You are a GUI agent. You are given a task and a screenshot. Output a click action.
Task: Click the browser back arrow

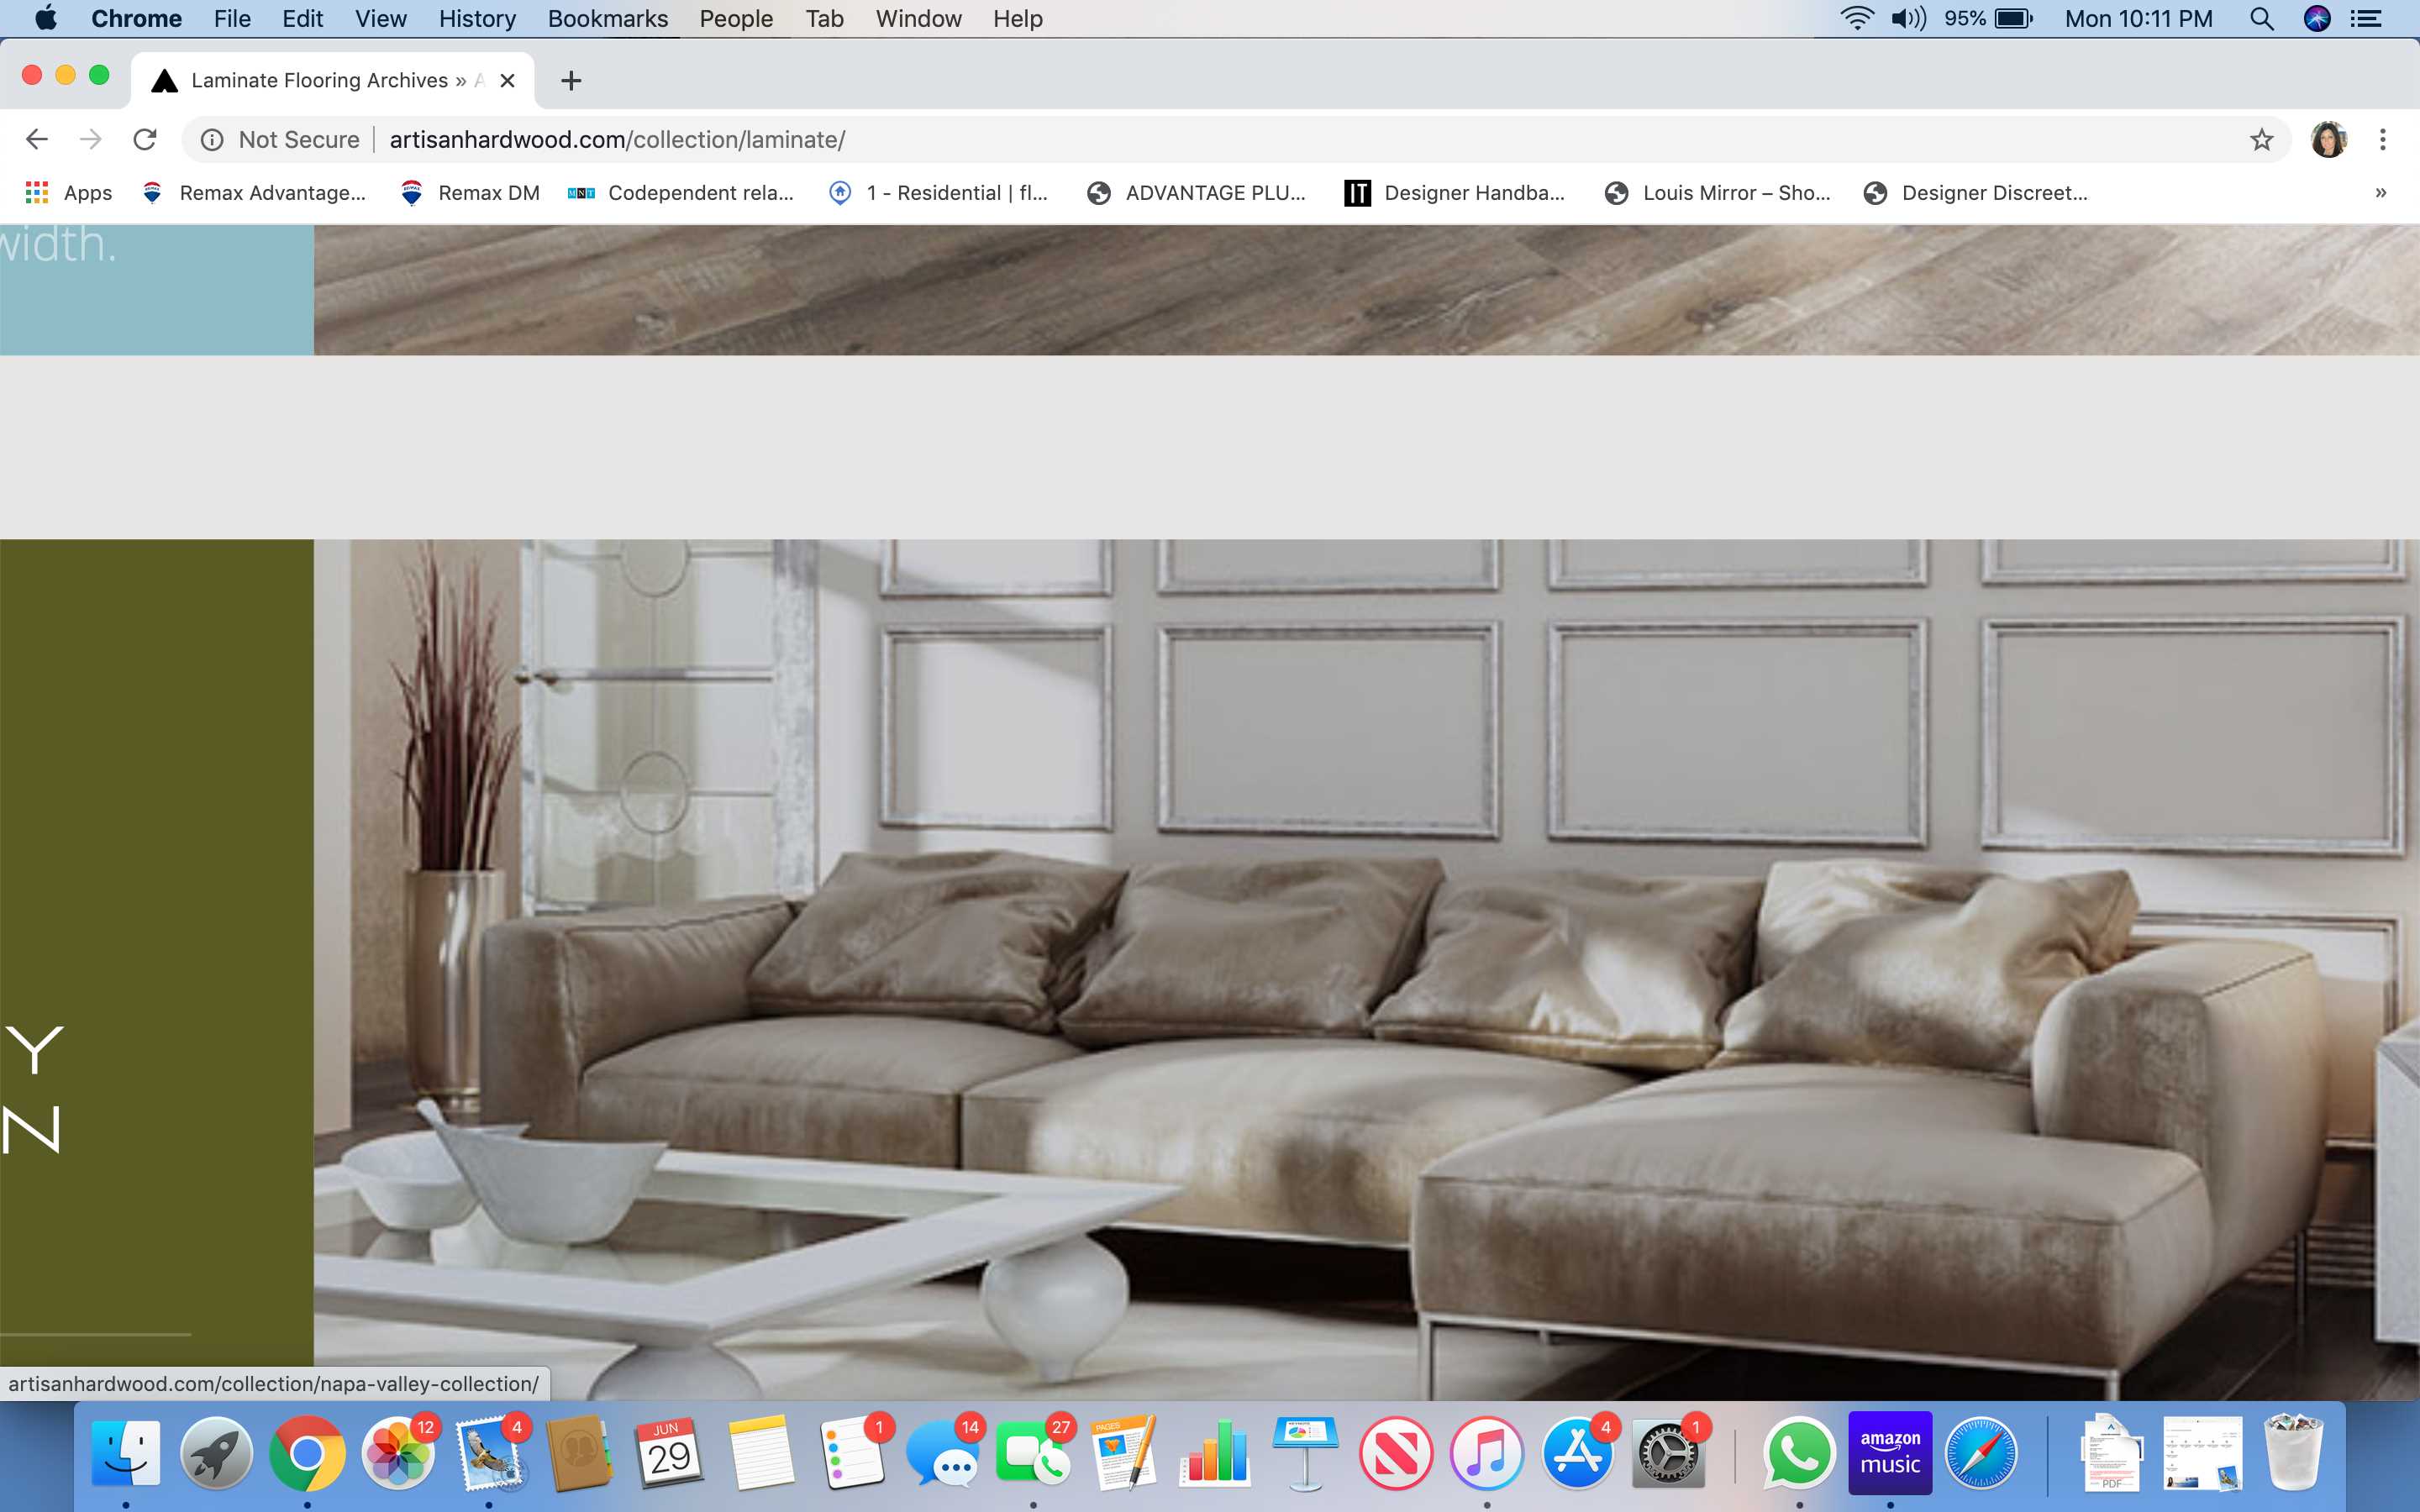37,139
